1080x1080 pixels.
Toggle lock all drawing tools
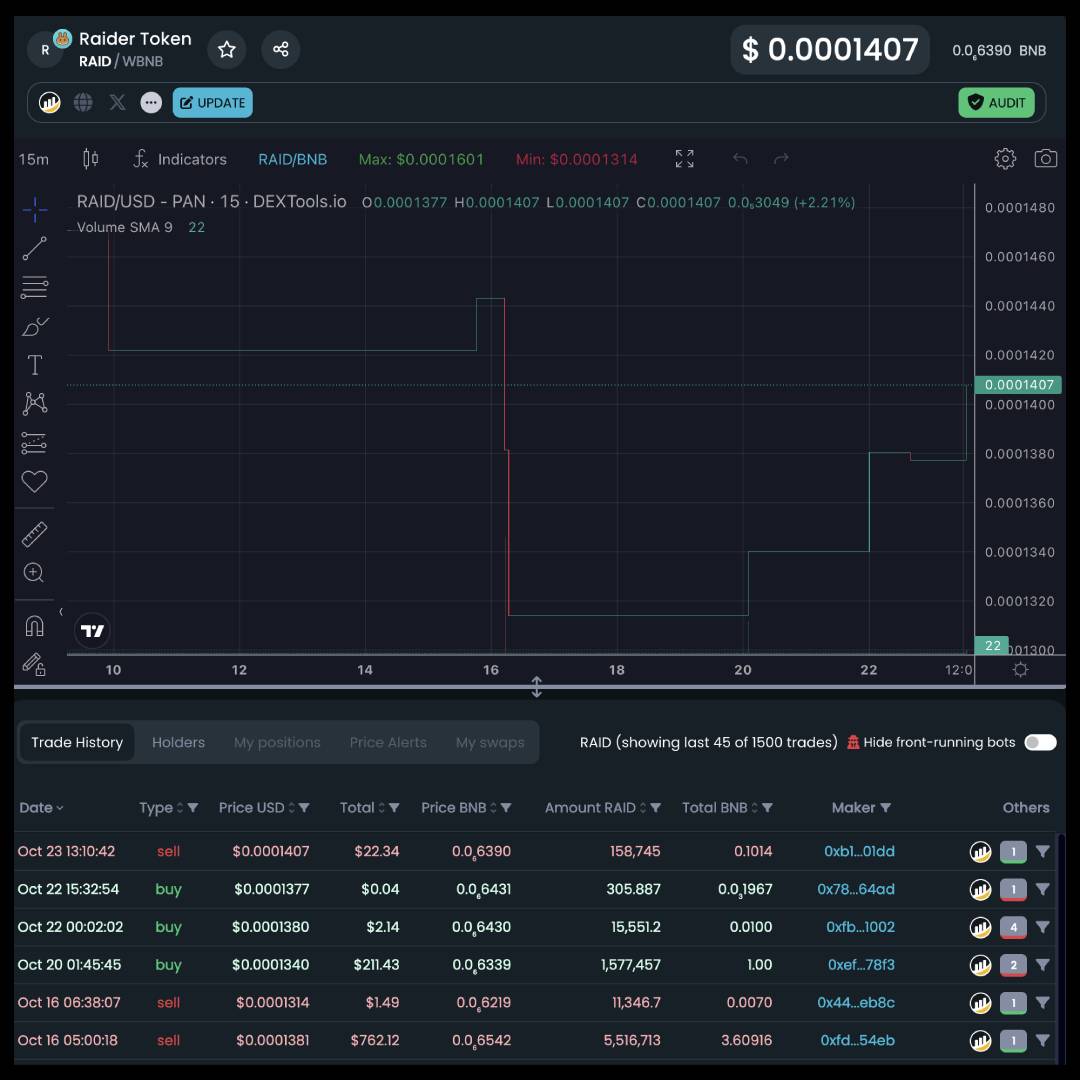(x=34, y=664)
